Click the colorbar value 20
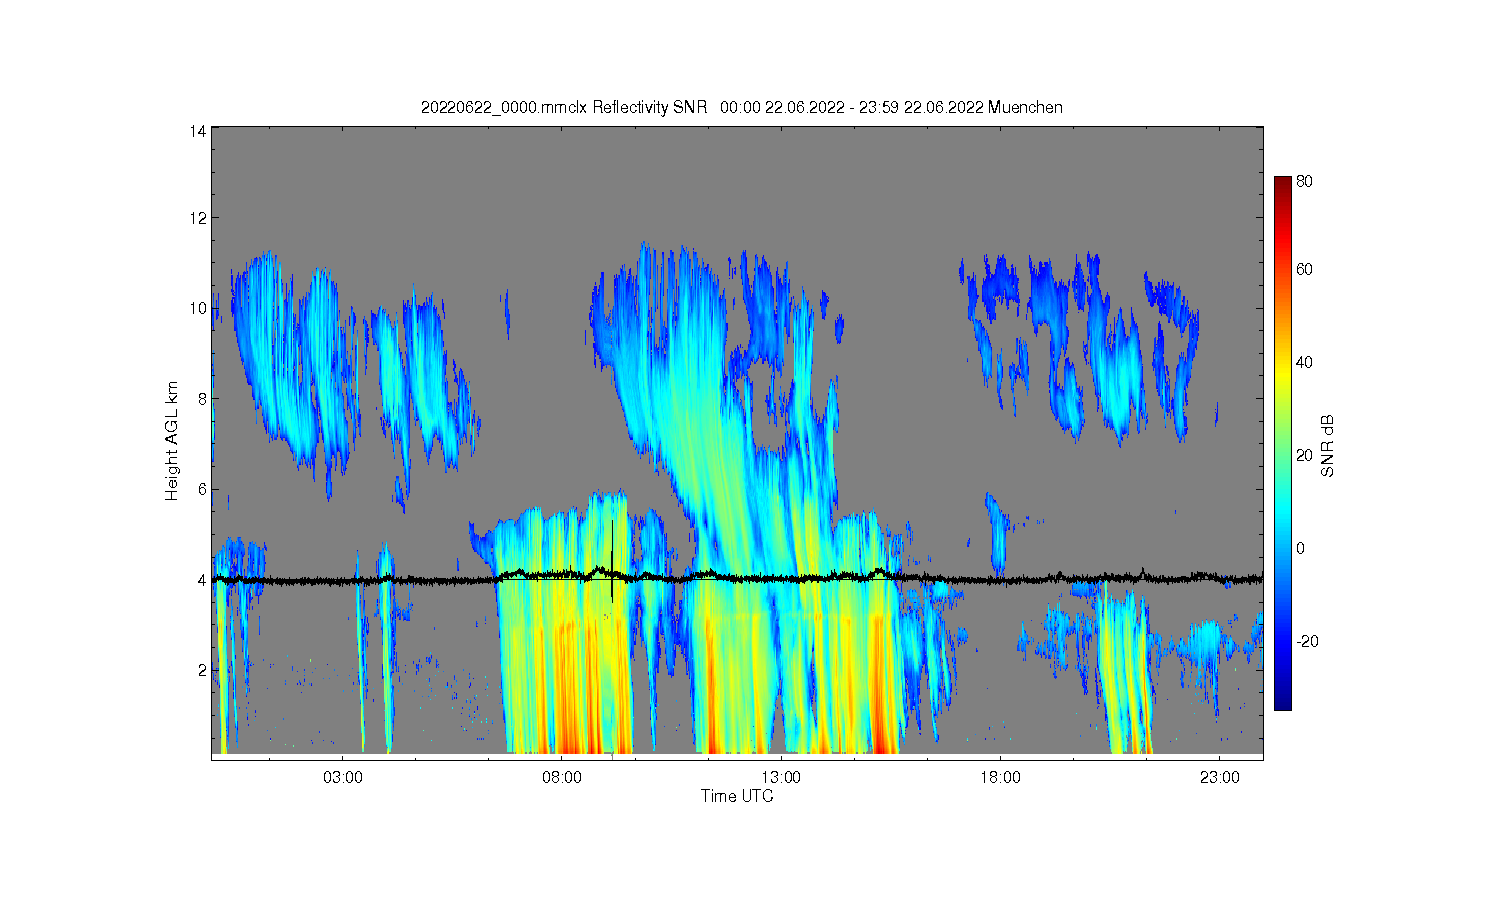This screenshot has height=900, width=1500. click(1305, 455)
